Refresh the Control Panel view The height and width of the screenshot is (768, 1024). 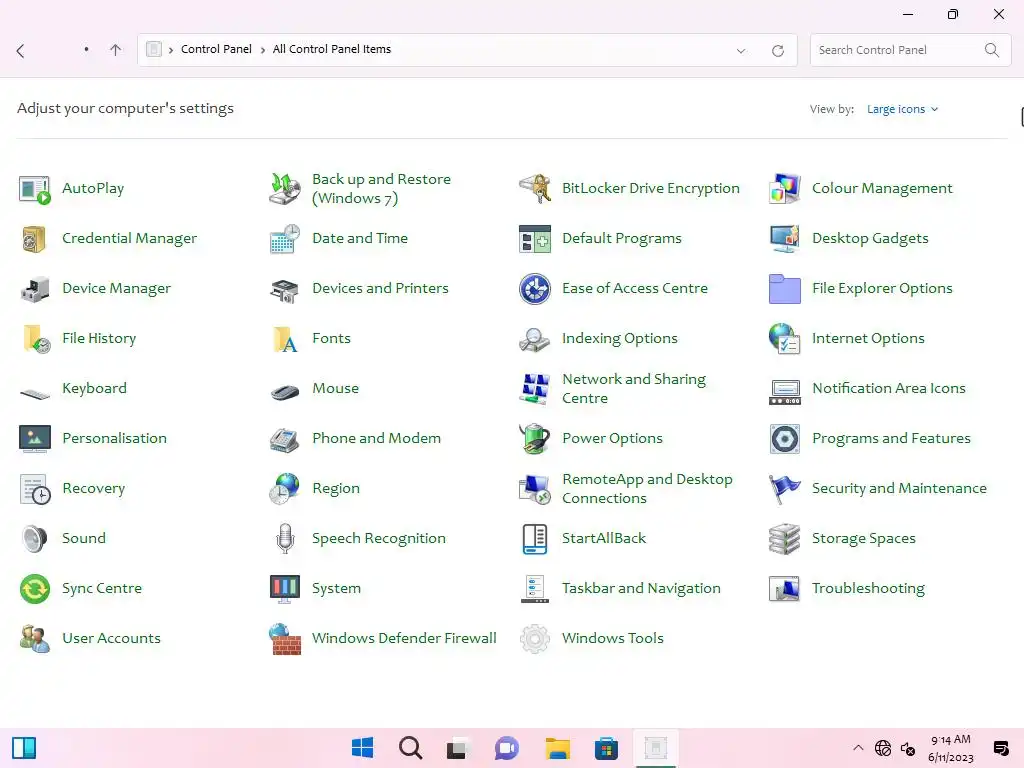778,50
